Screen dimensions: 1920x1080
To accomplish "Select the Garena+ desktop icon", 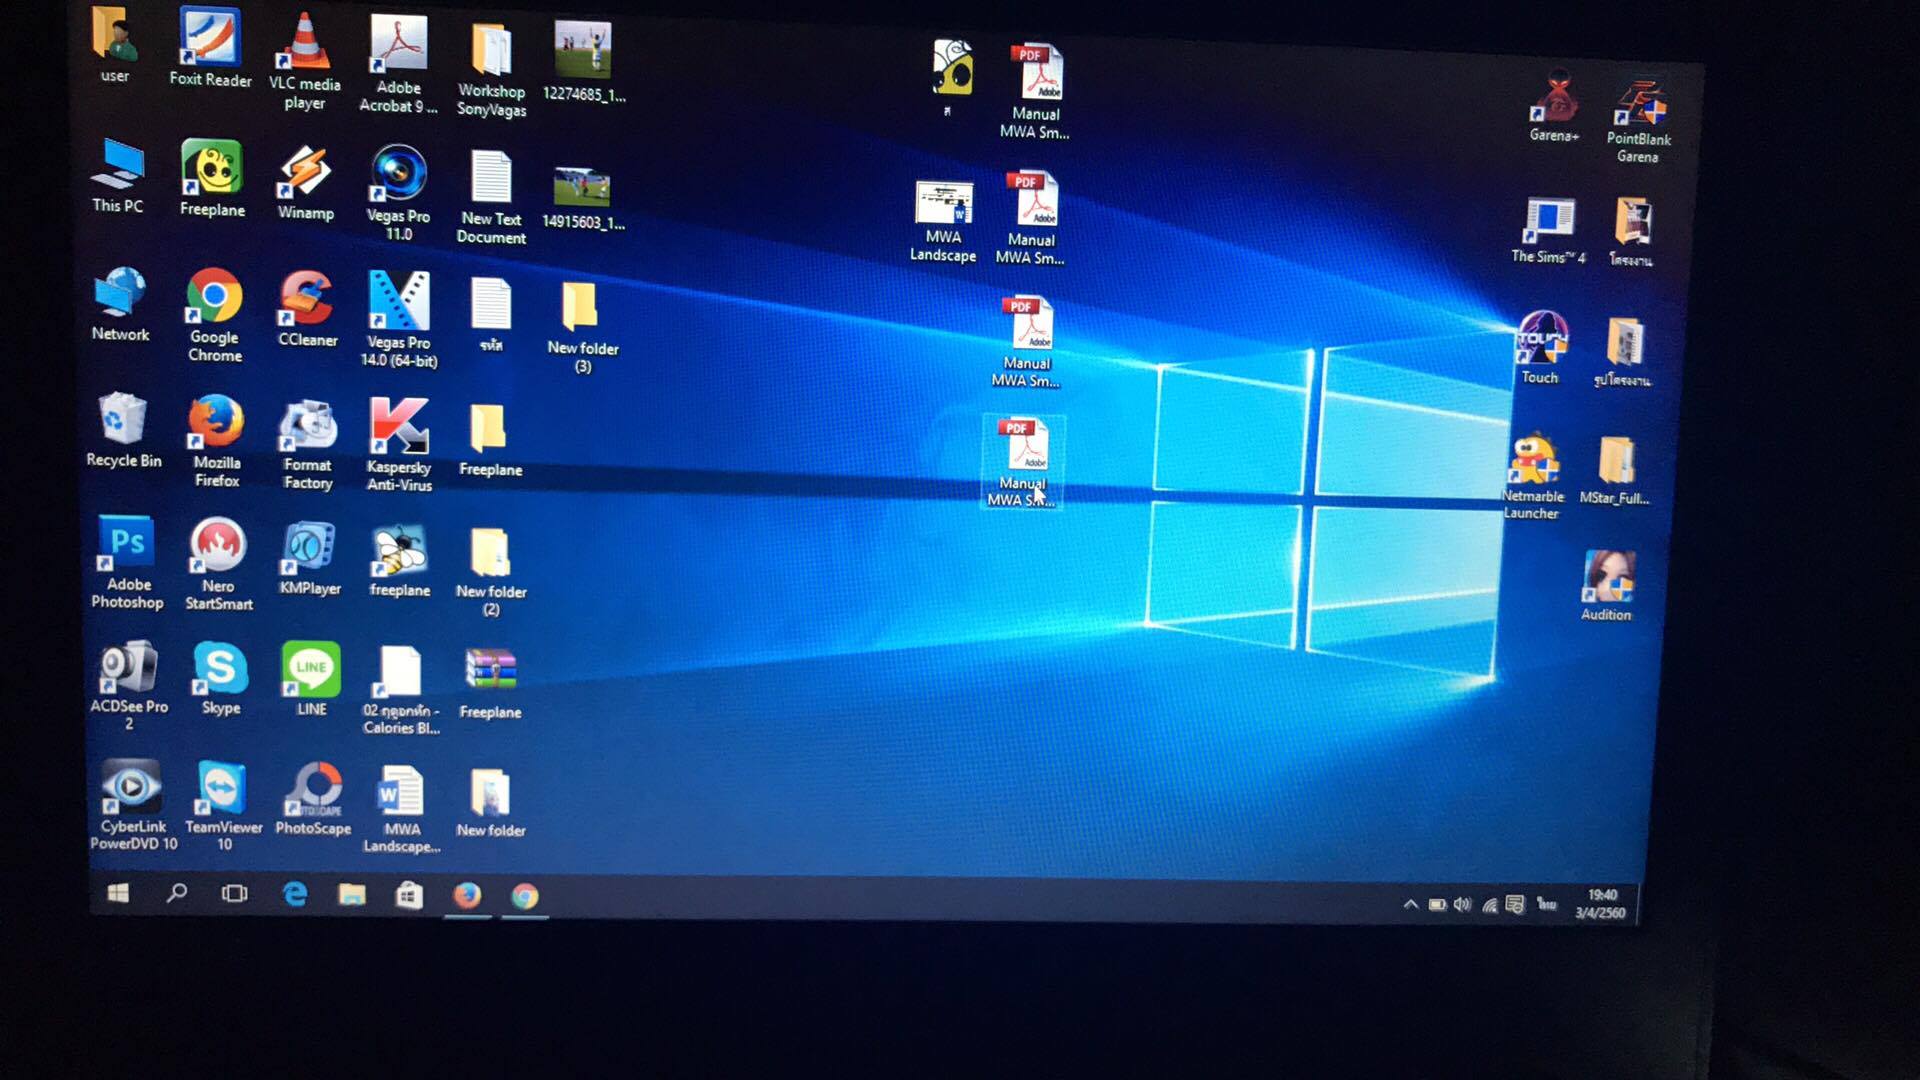I will [x=1555, y=100].
